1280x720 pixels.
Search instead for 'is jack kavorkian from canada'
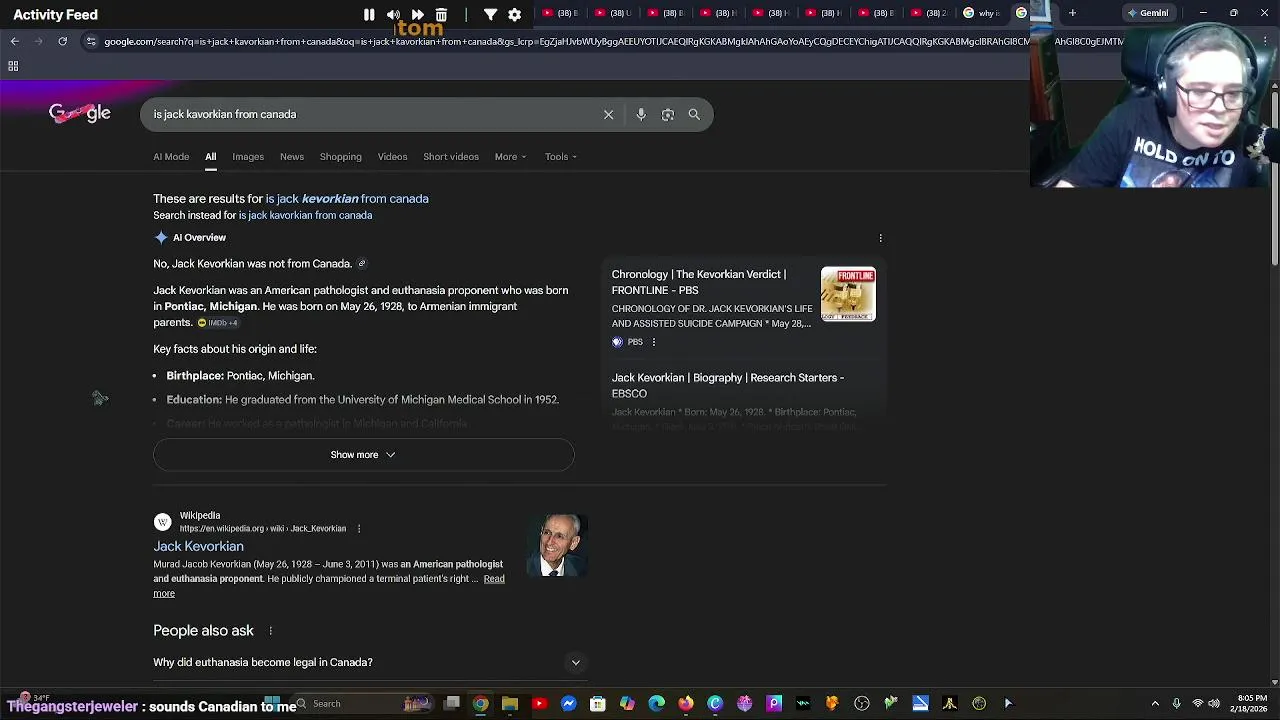click(x=305, y=216)
